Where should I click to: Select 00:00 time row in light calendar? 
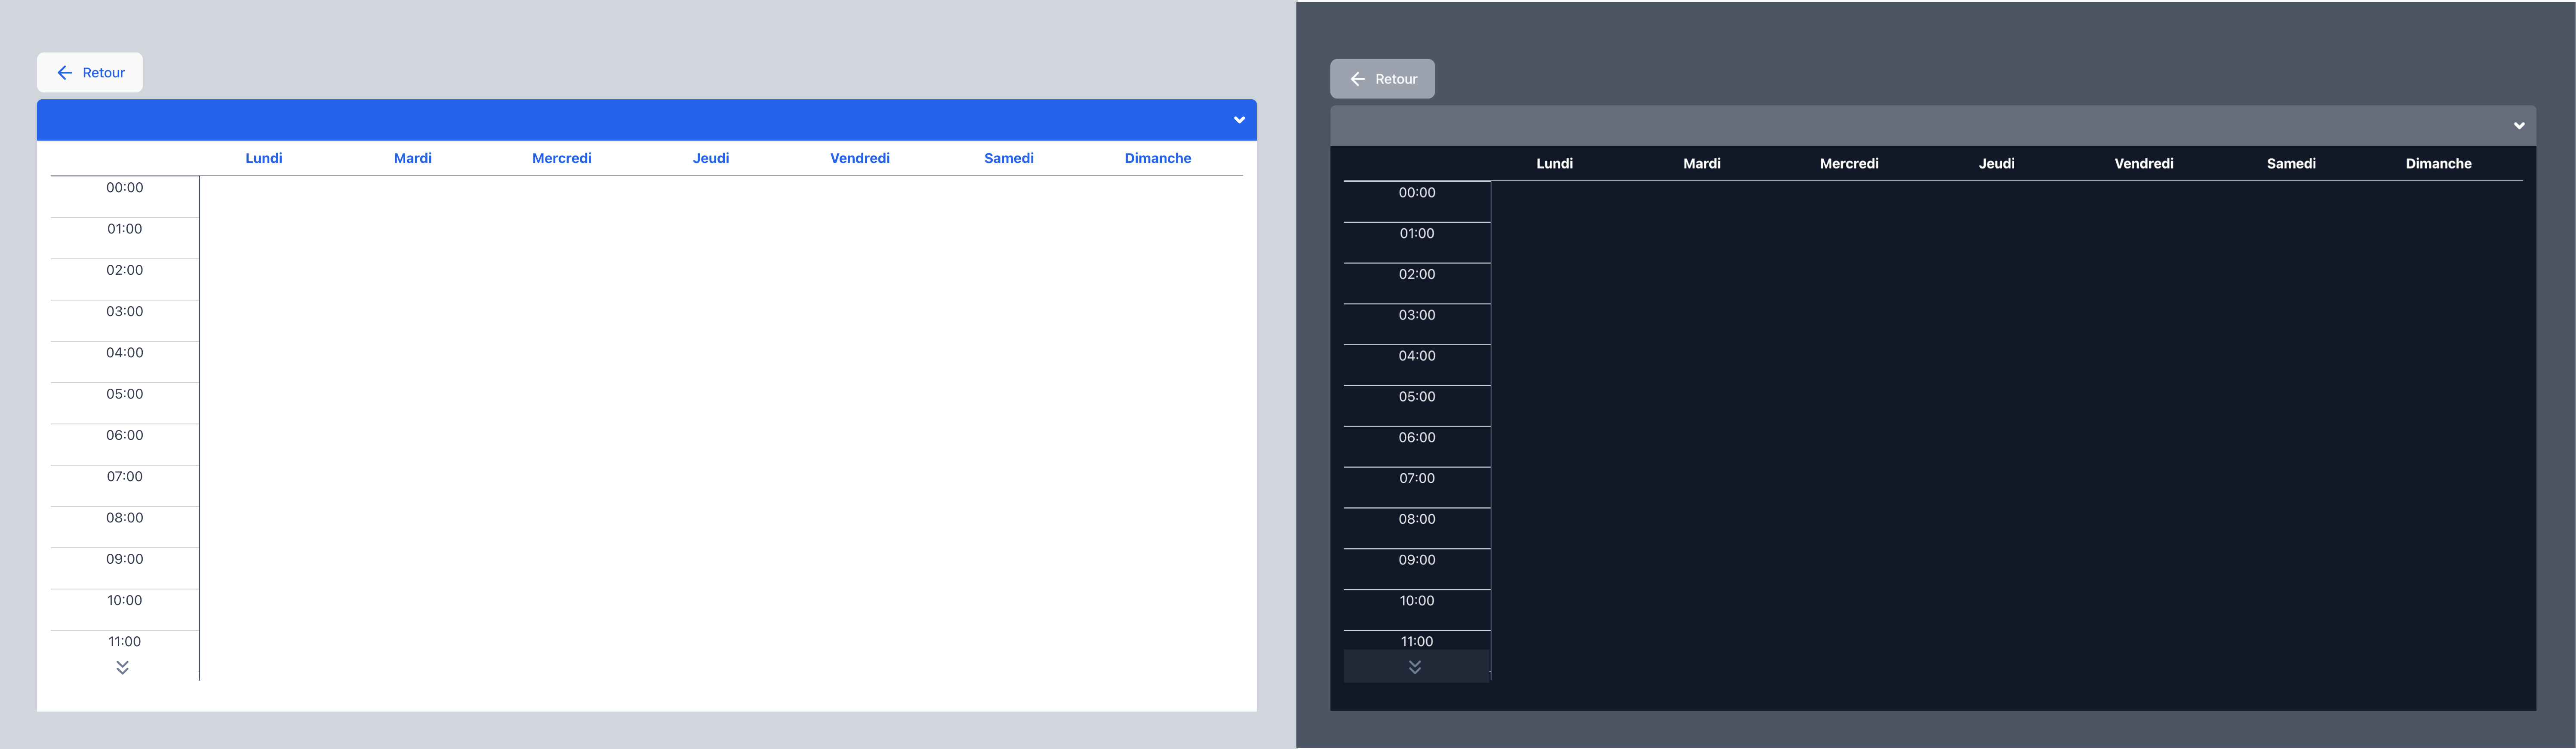click(125, 188)
